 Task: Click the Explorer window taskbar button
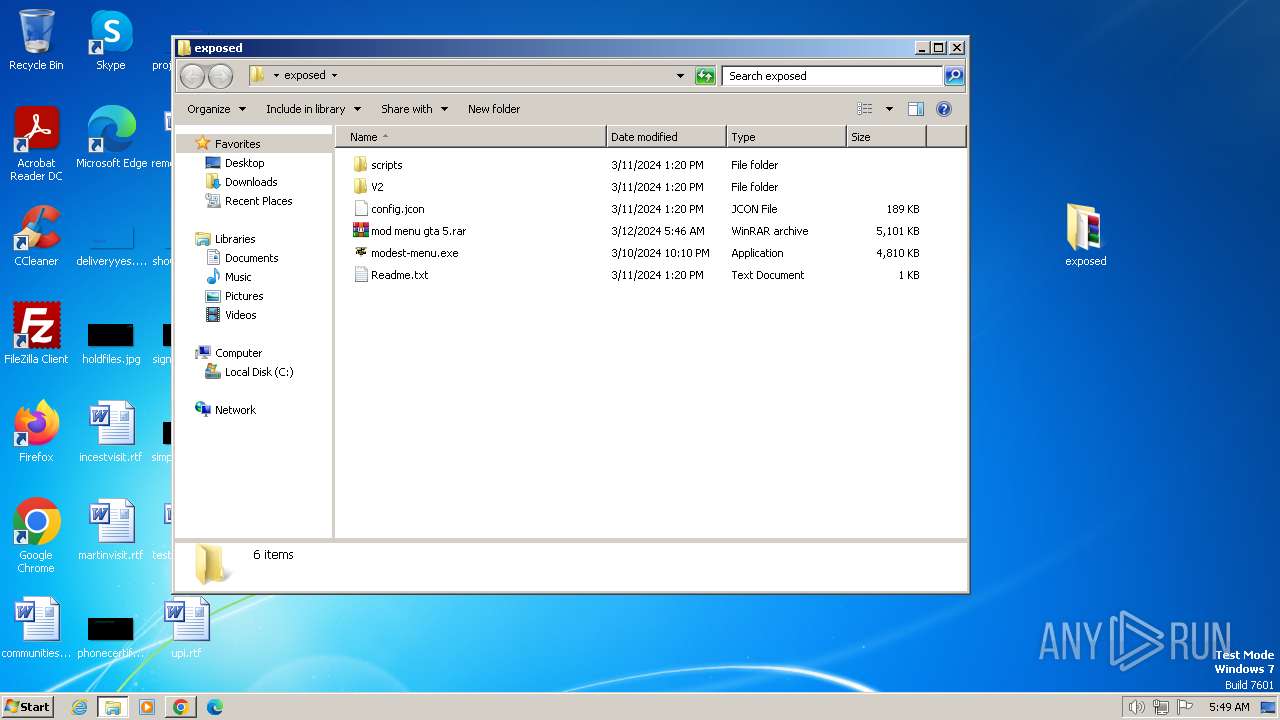tap(113, 707)
